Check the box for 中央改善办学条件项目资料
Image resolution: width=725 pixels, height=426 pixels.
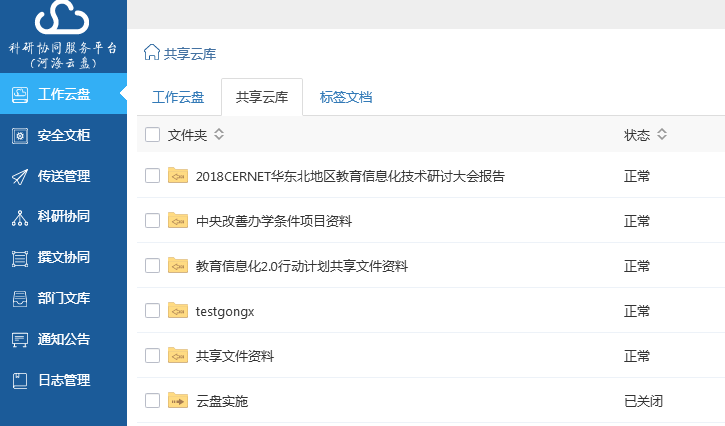click(152, 221)
